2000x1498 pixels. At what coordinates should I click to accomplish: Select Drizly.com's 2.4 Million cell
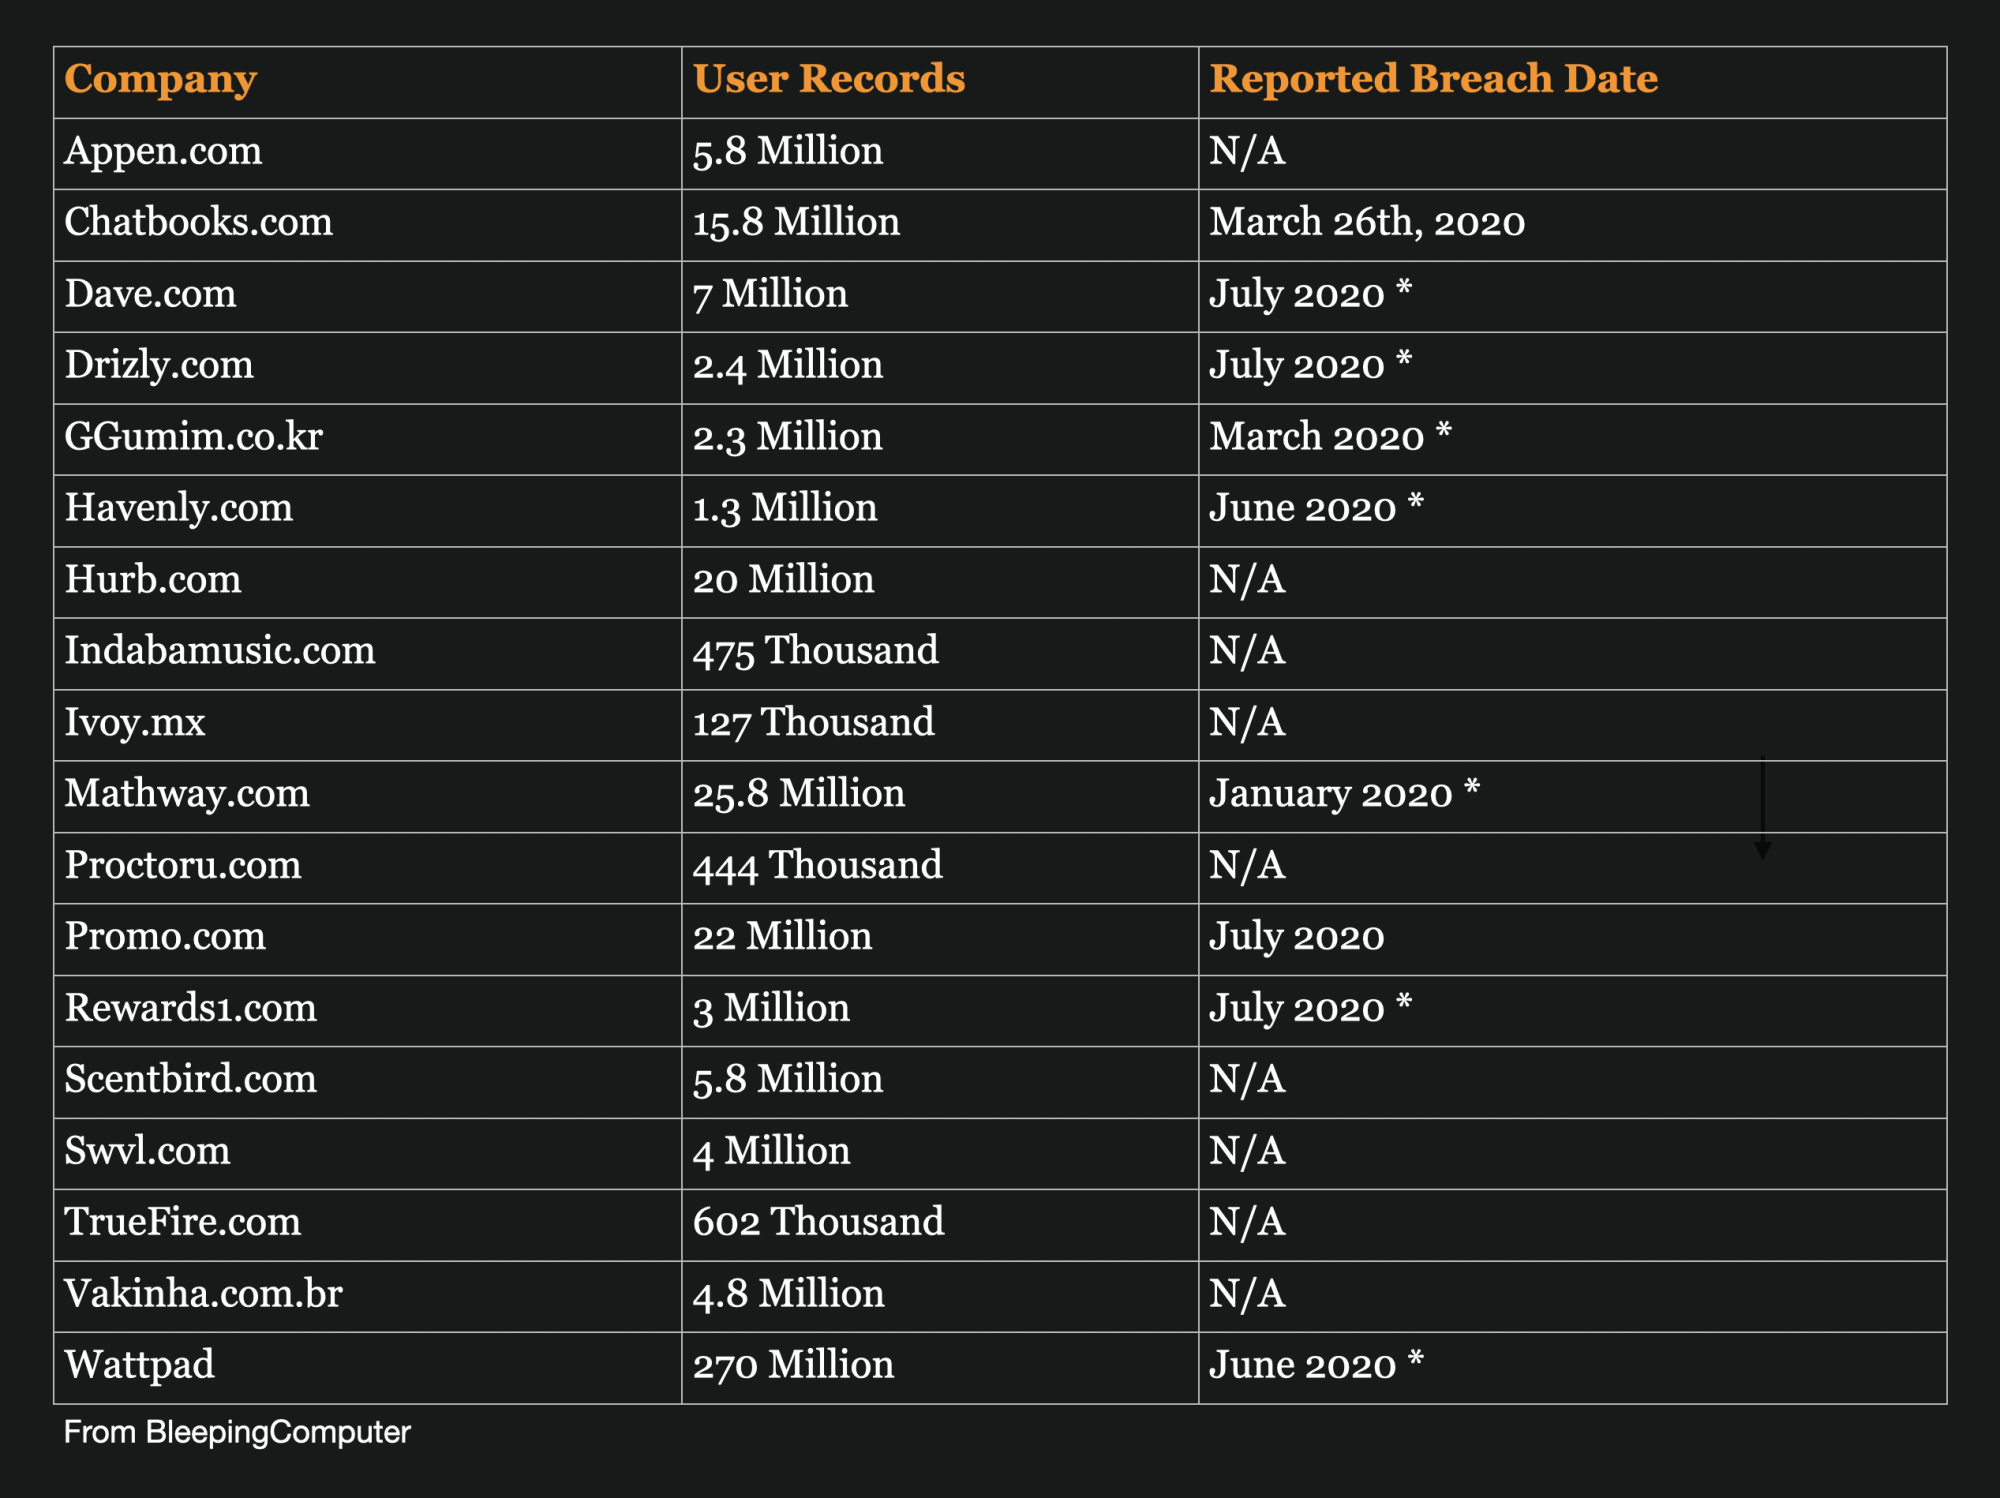pos(788,365)
